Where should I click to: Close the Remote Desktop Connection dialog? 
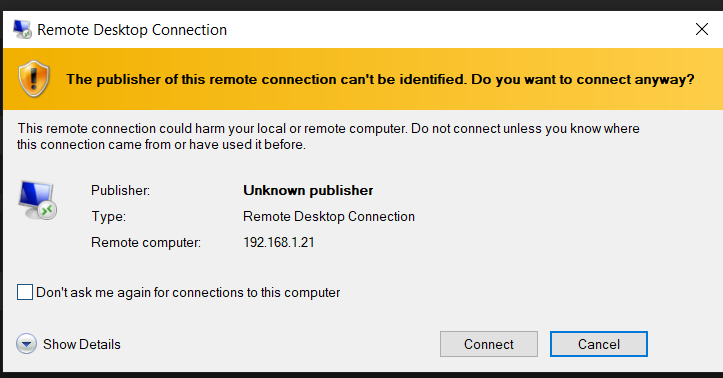click(702, 29)
